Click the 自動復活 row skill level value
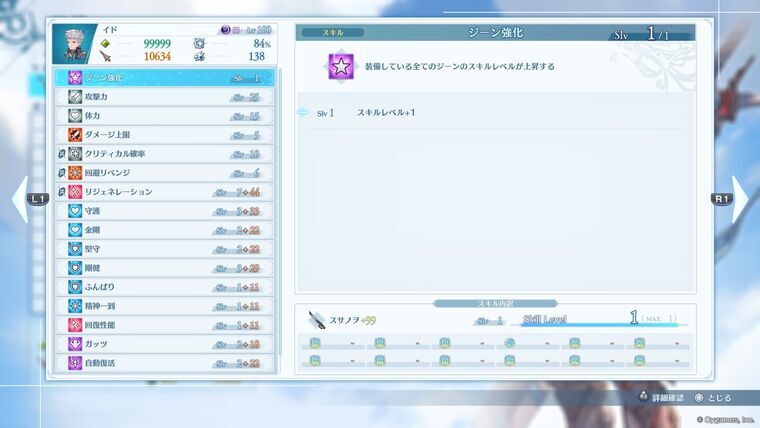The image size is (760, 428). tap(238, 363)
